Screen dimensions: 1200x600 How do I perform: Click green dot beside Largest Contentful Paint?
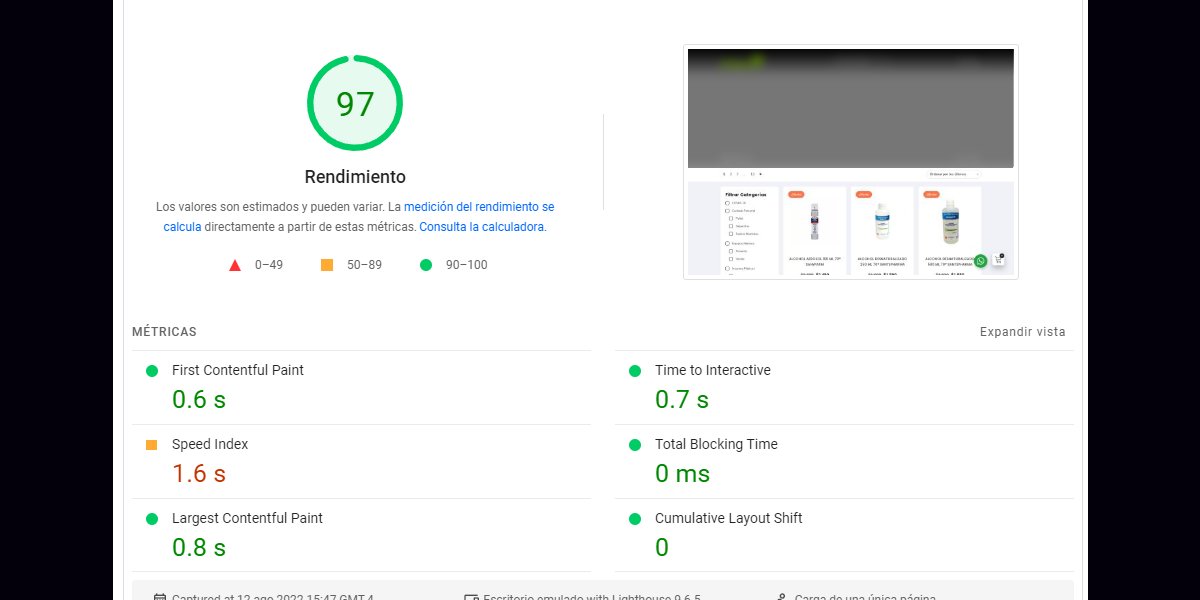pos(151,518)
